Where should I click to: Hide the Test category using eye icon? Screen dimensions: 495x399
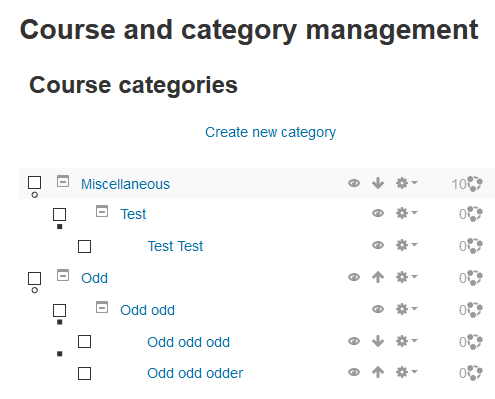(x=378, y=213)
